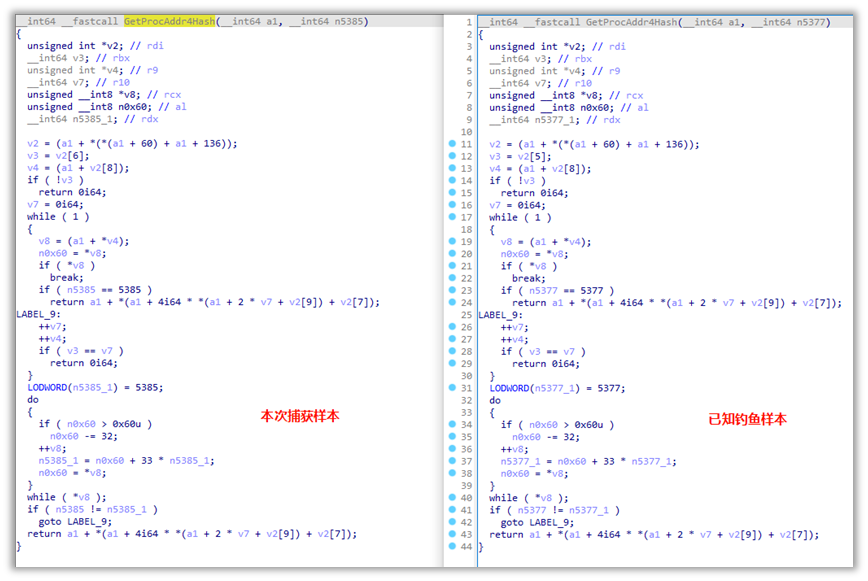Toggle the breakpoint dot at line 20
The height and width of the screenshot is (581, 868).
point(452,253)
